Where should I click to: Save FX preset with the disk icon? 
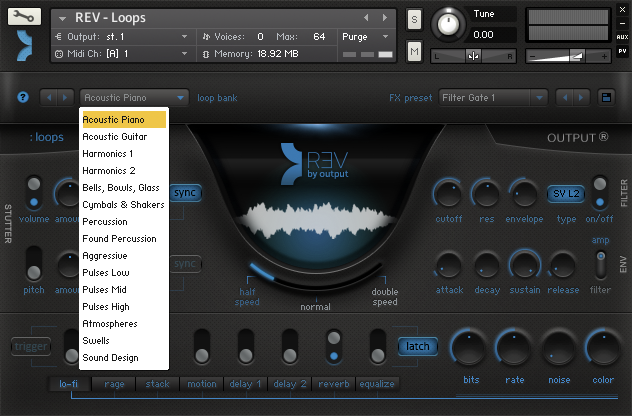pyautogui.click(x=606, y=98)
